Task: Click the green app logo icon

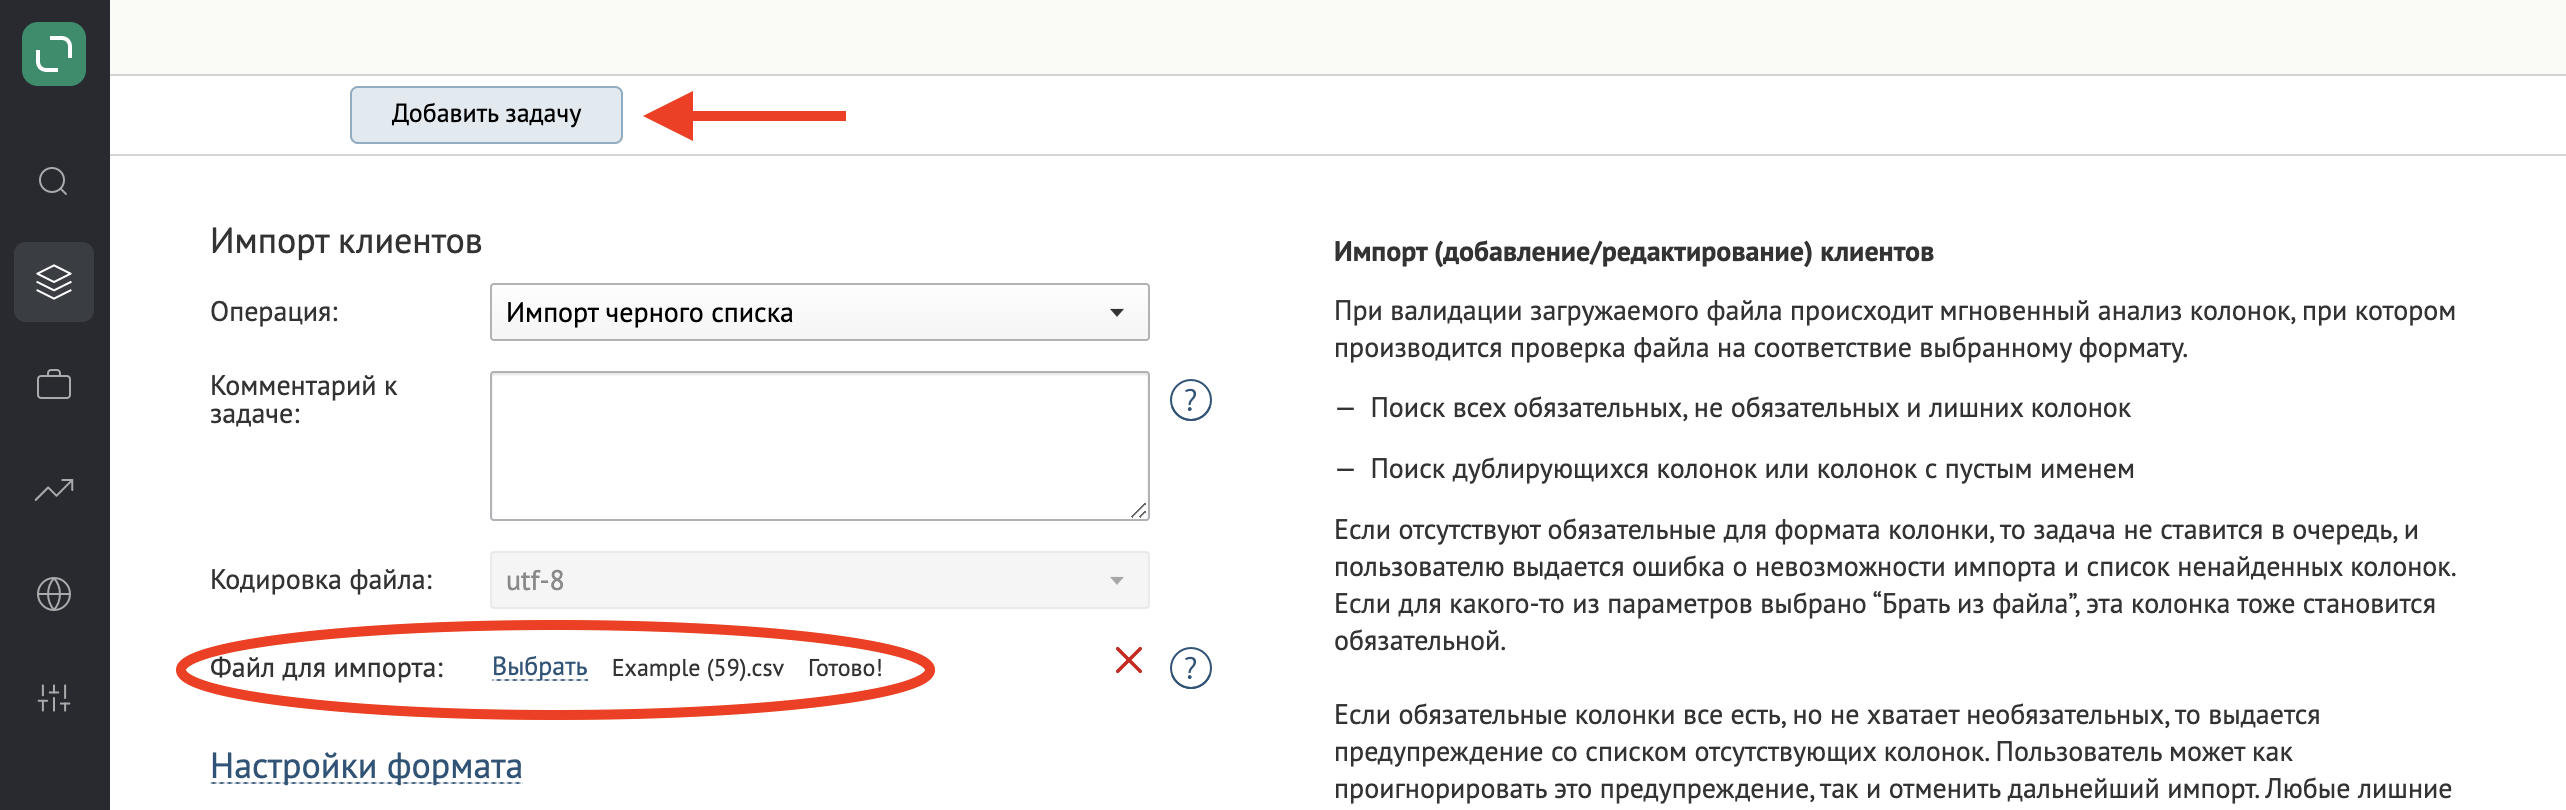Action: click(54, 53)
